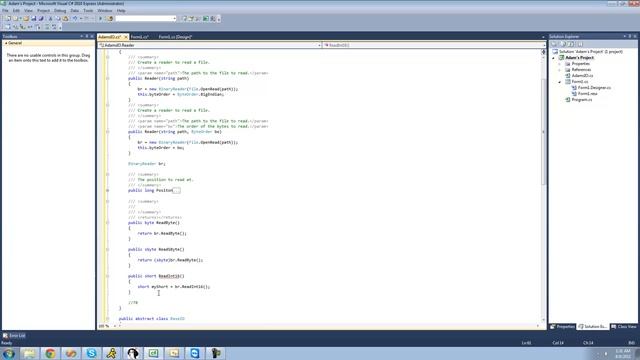This screenshot has width=640, height=360.
Task: Click the Visual C# taskbar icon
Action: (x=153, y=353)
